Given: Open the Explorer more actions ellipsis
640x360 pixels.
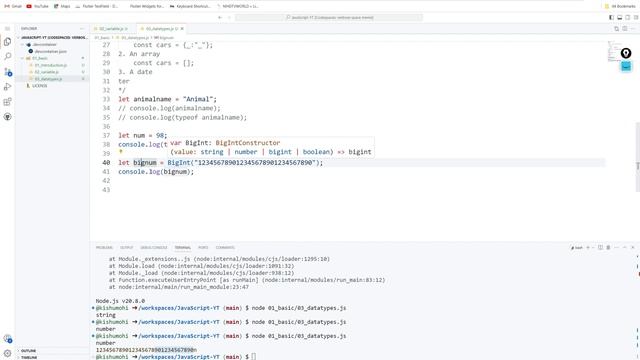Looking at the screenshot, I should point(82,29).
